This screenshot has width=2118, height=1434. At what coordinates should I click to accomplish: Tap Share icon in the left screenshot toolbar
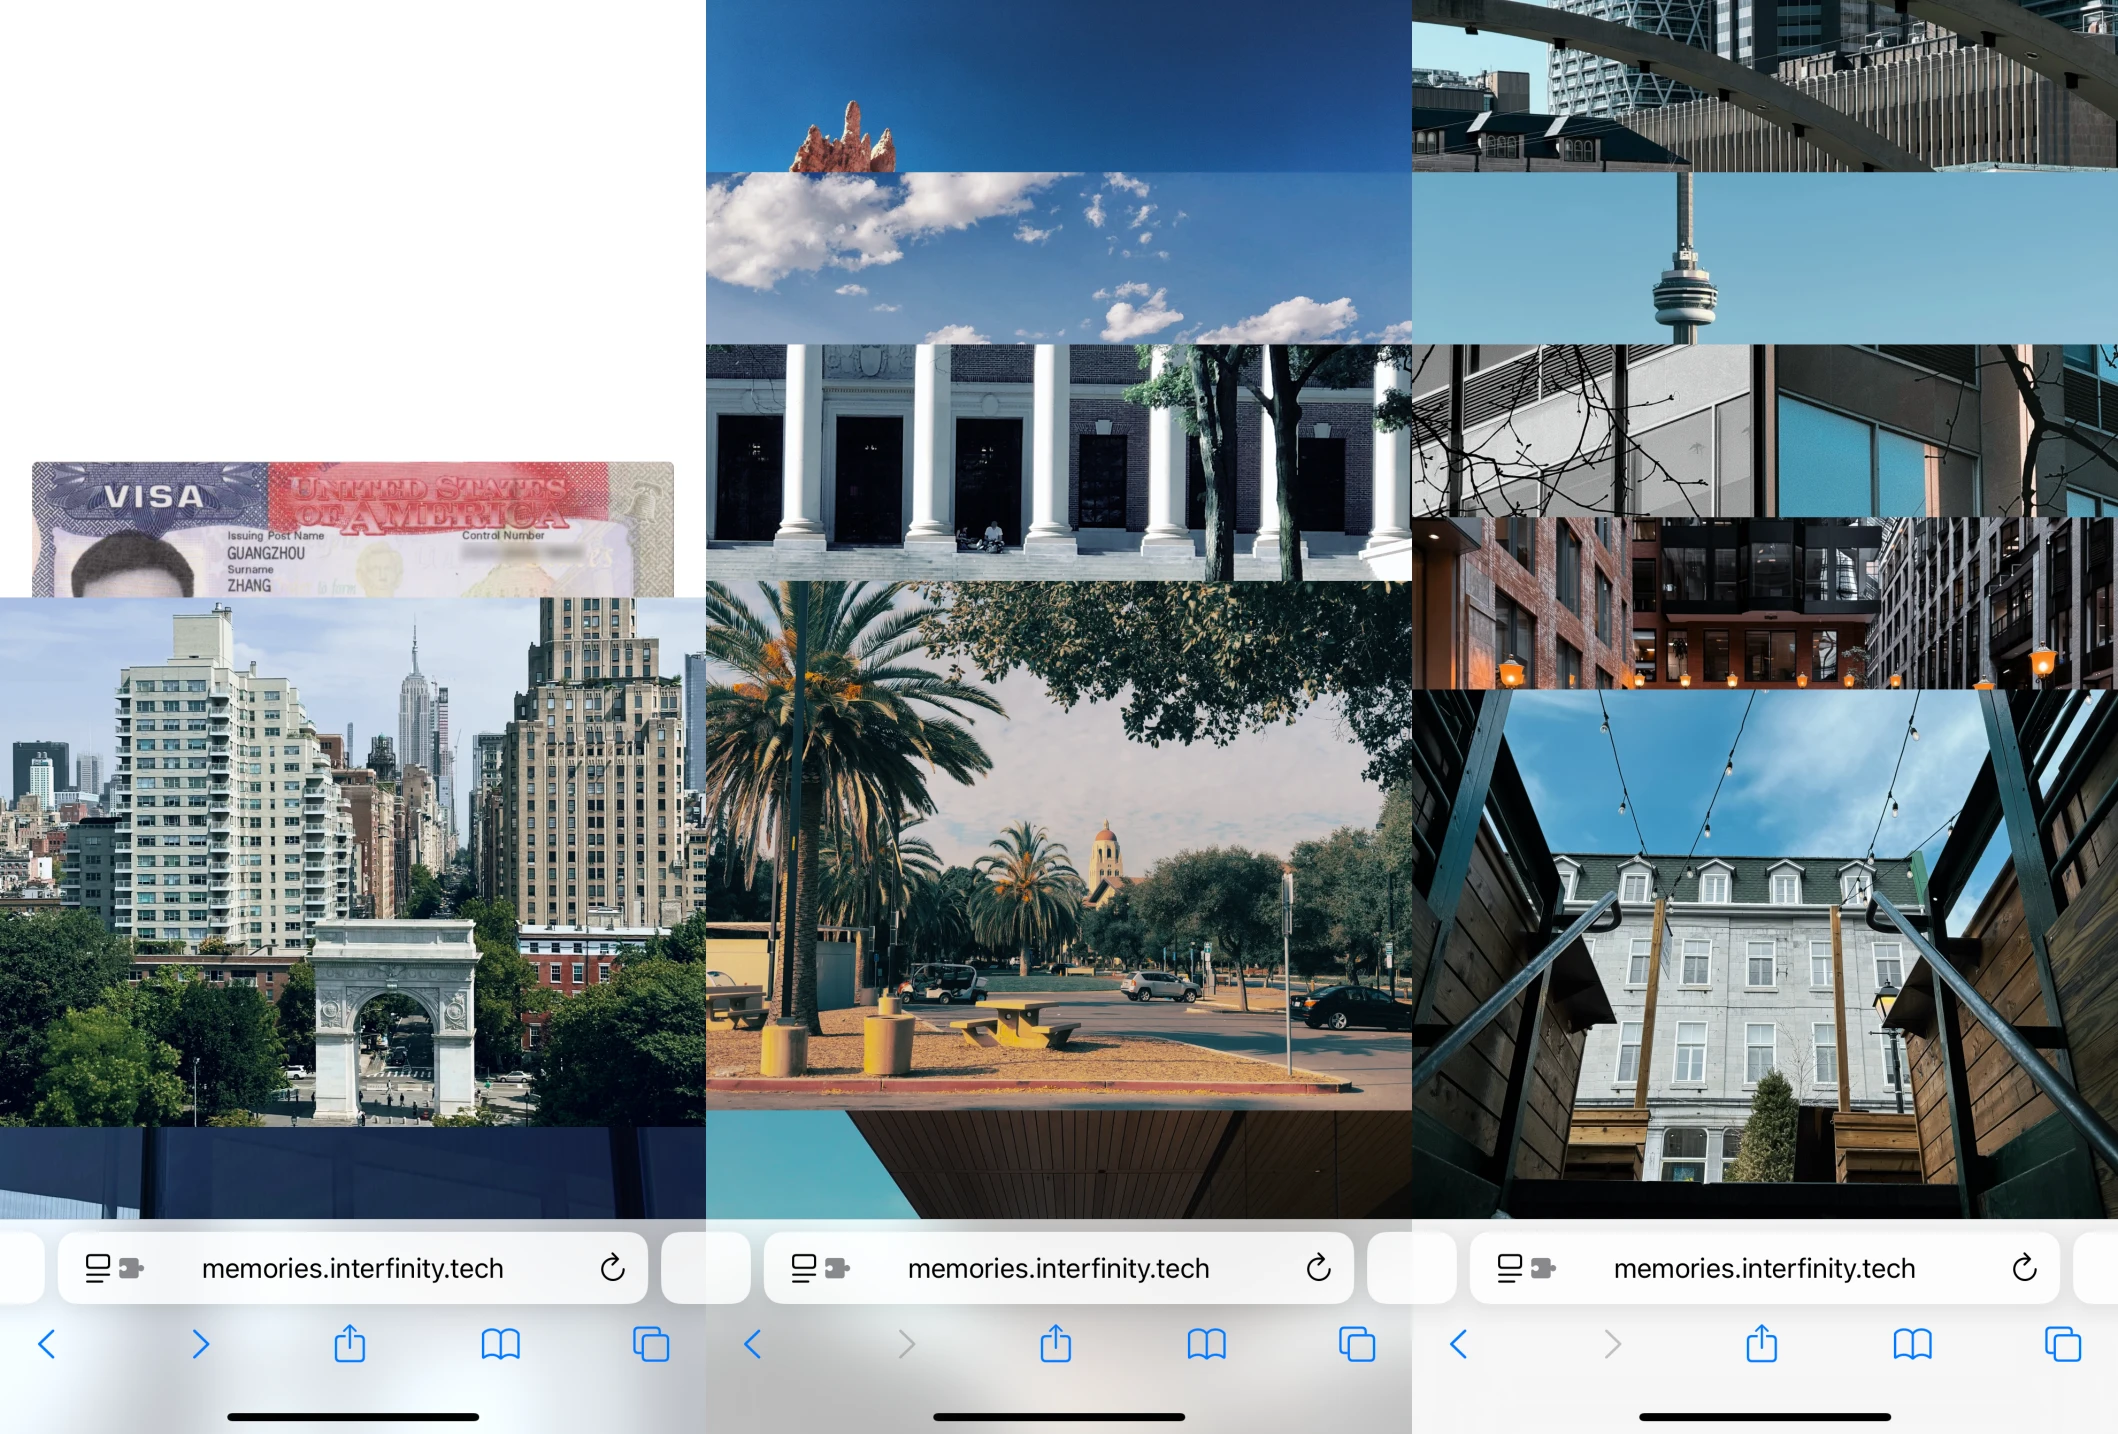350,1344
